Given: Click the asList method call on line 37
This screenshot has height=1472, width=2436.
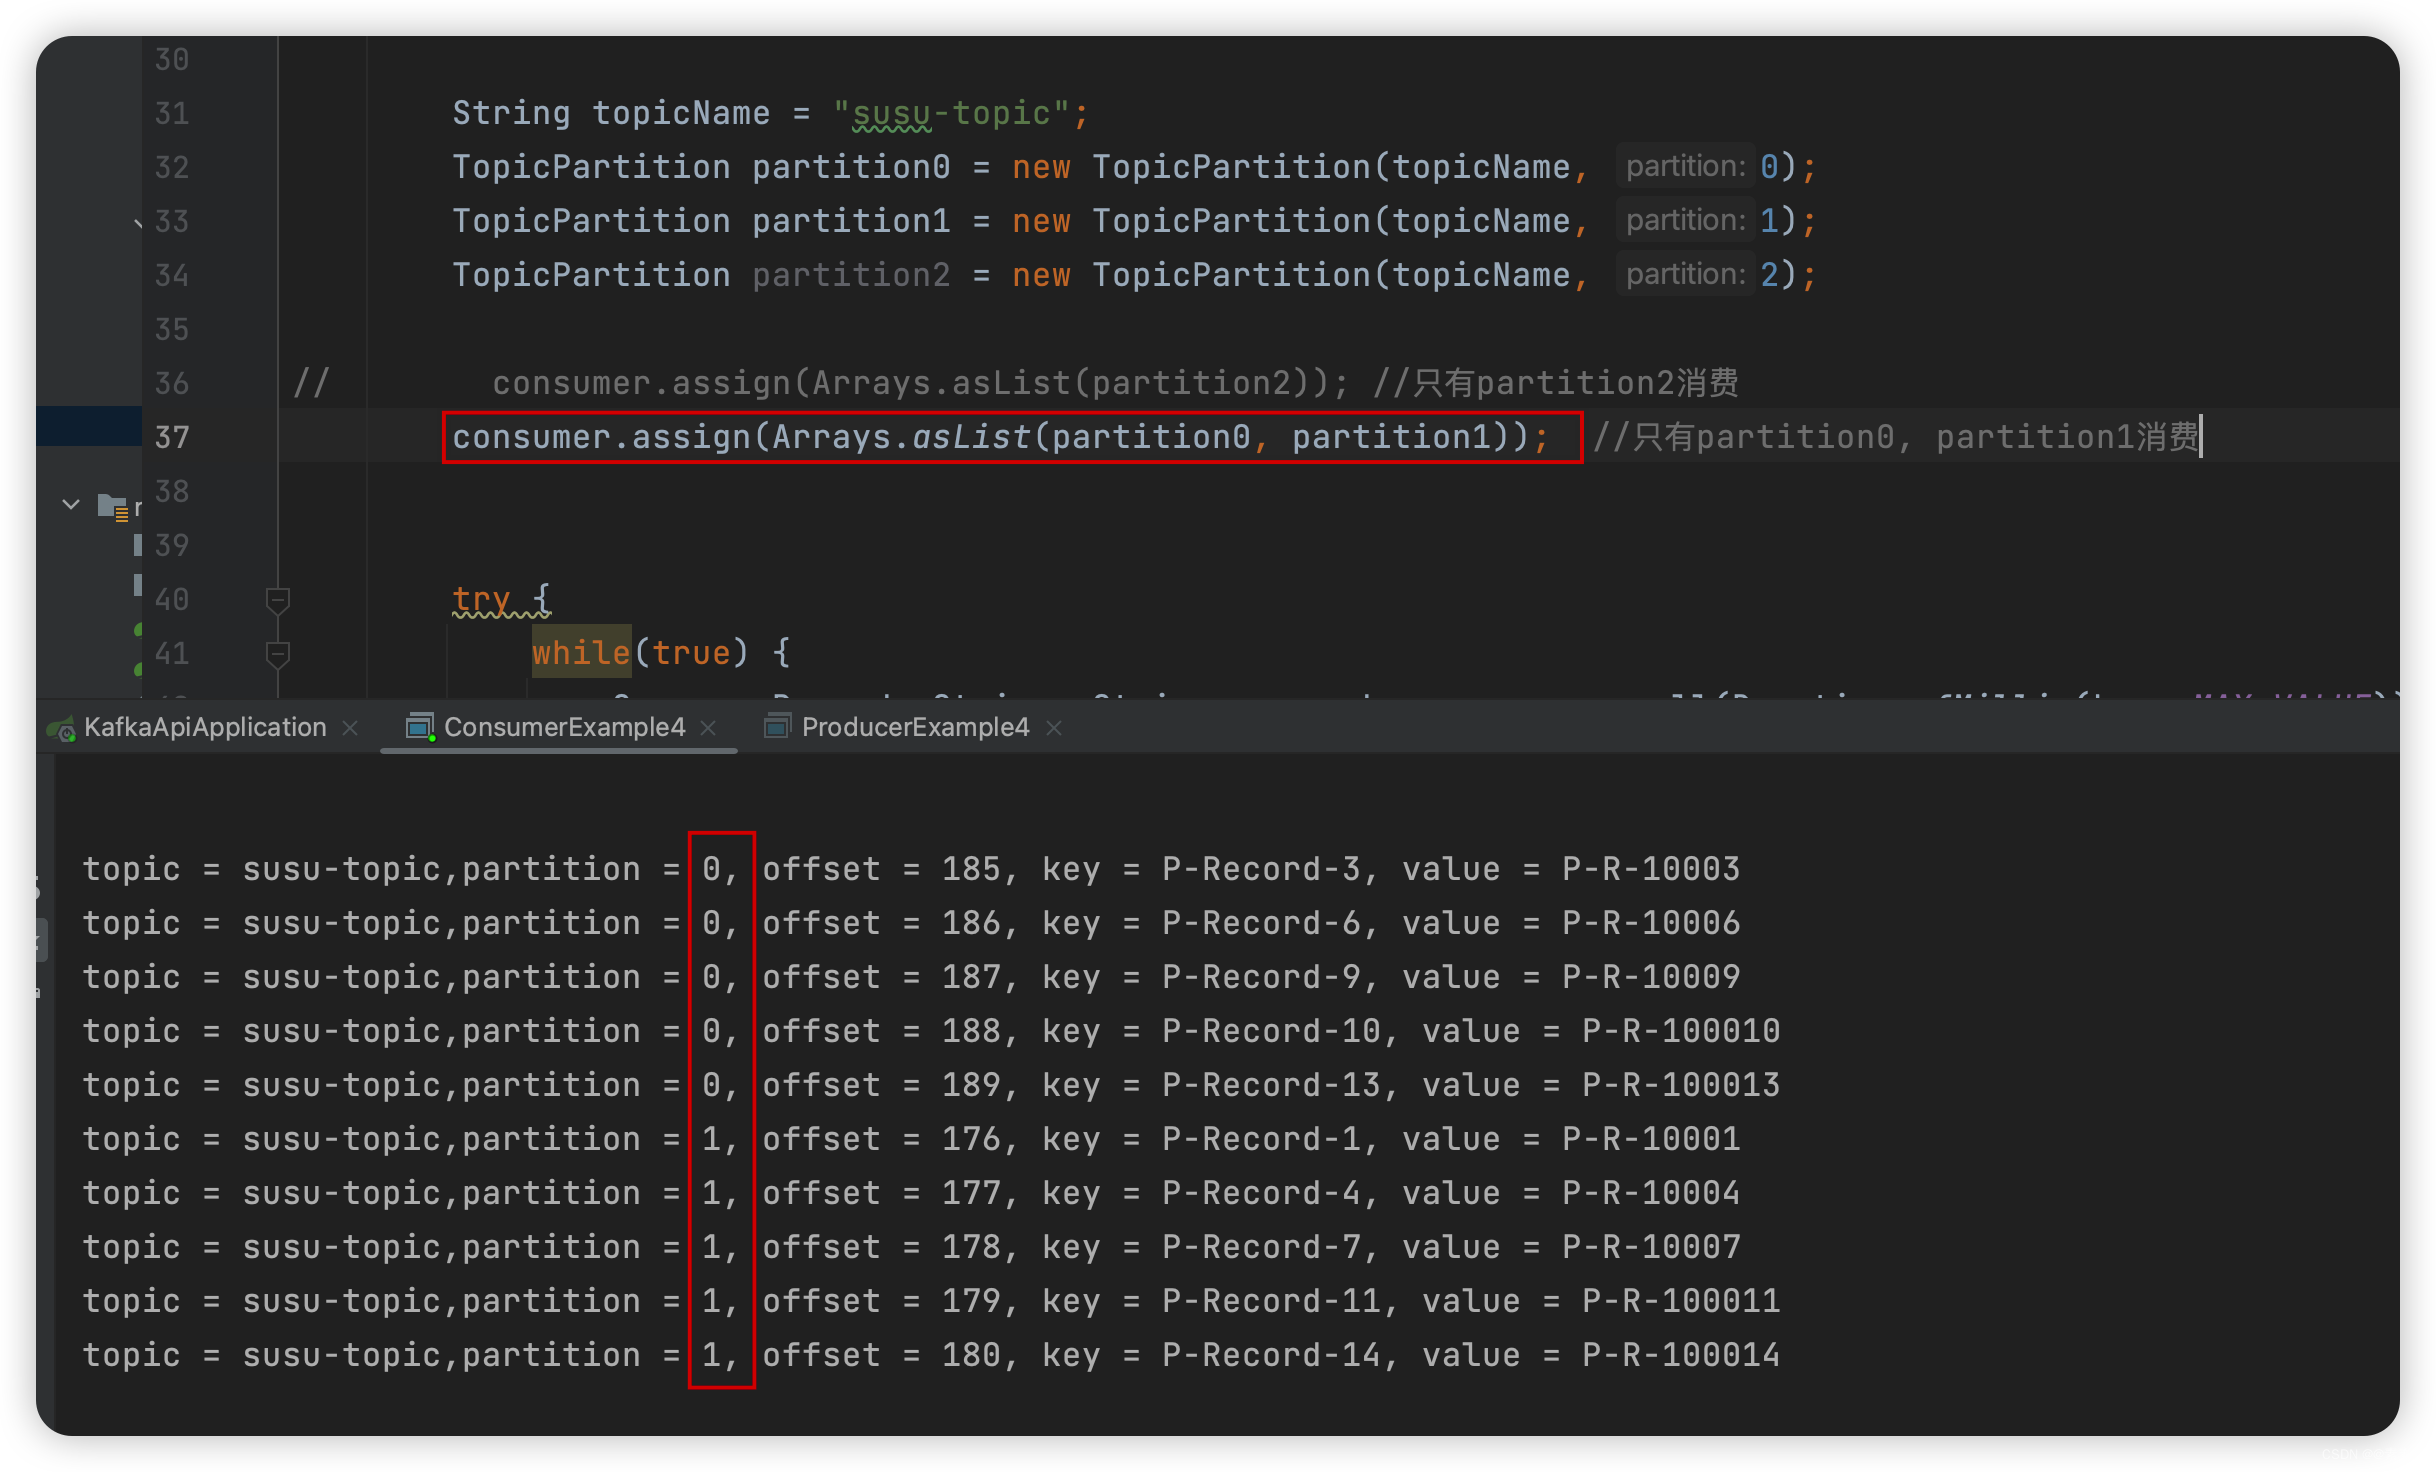Looking at the screenshot, I should (971, 437).
